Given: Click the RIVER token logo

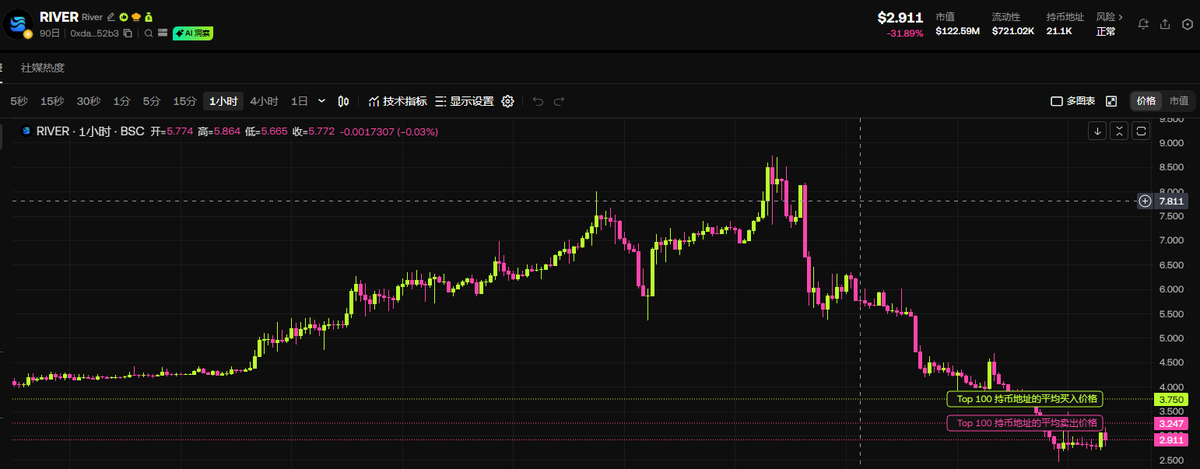Looking at the screenshot, I should (x=20, y=24).
